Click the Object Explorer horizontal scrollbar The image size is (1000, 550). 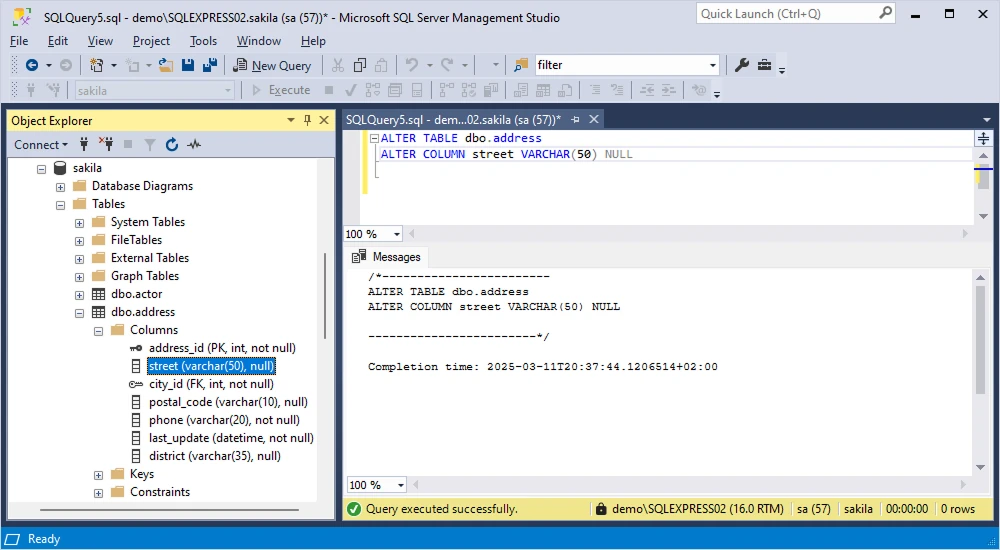170,510
